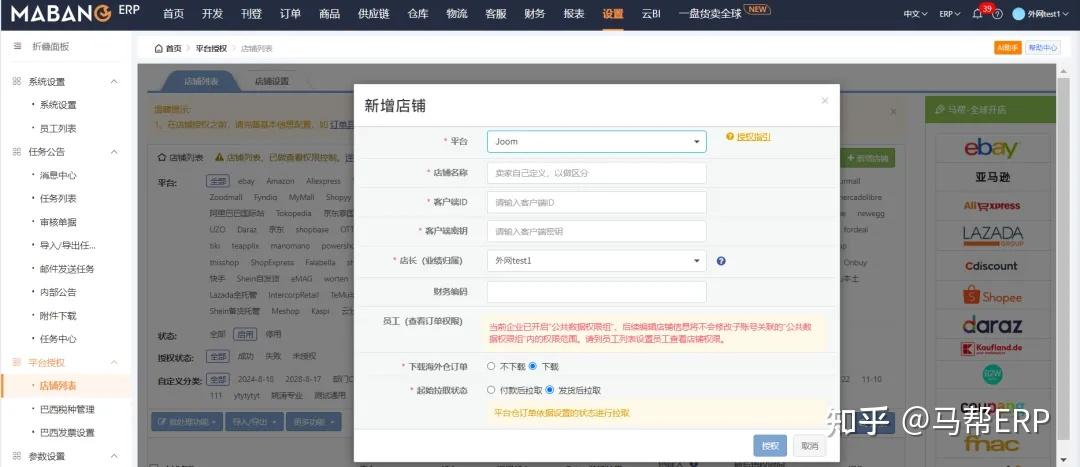Open the 首页 top menu
Viewport: 1080px width, 467px height.
tap(173, 14)
